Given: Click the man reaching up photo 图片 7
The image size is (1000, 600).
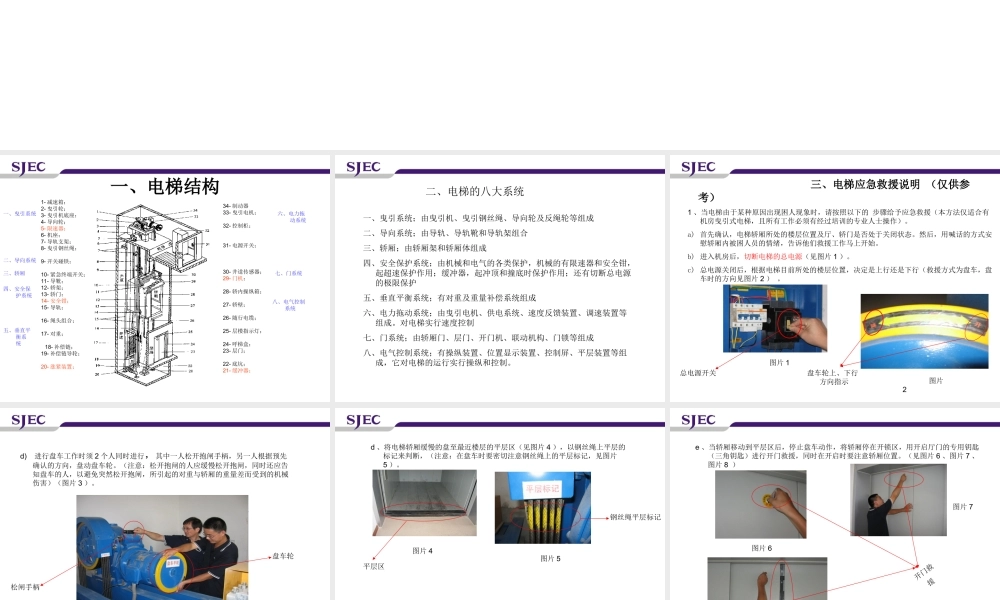Looking at the screenshot, I should click(898, 500).
